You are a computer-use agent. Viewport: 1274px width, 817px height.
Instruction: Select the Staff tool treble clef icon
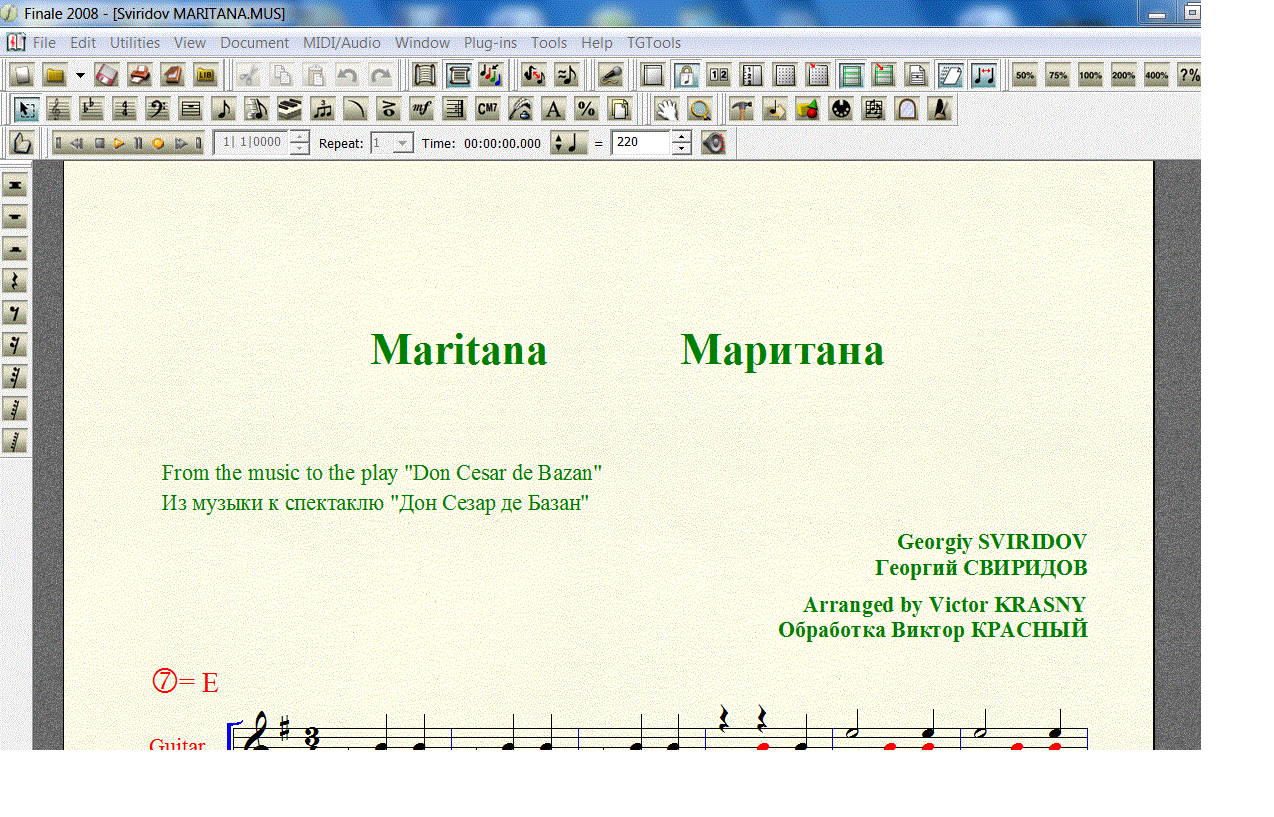pos(59,109)
